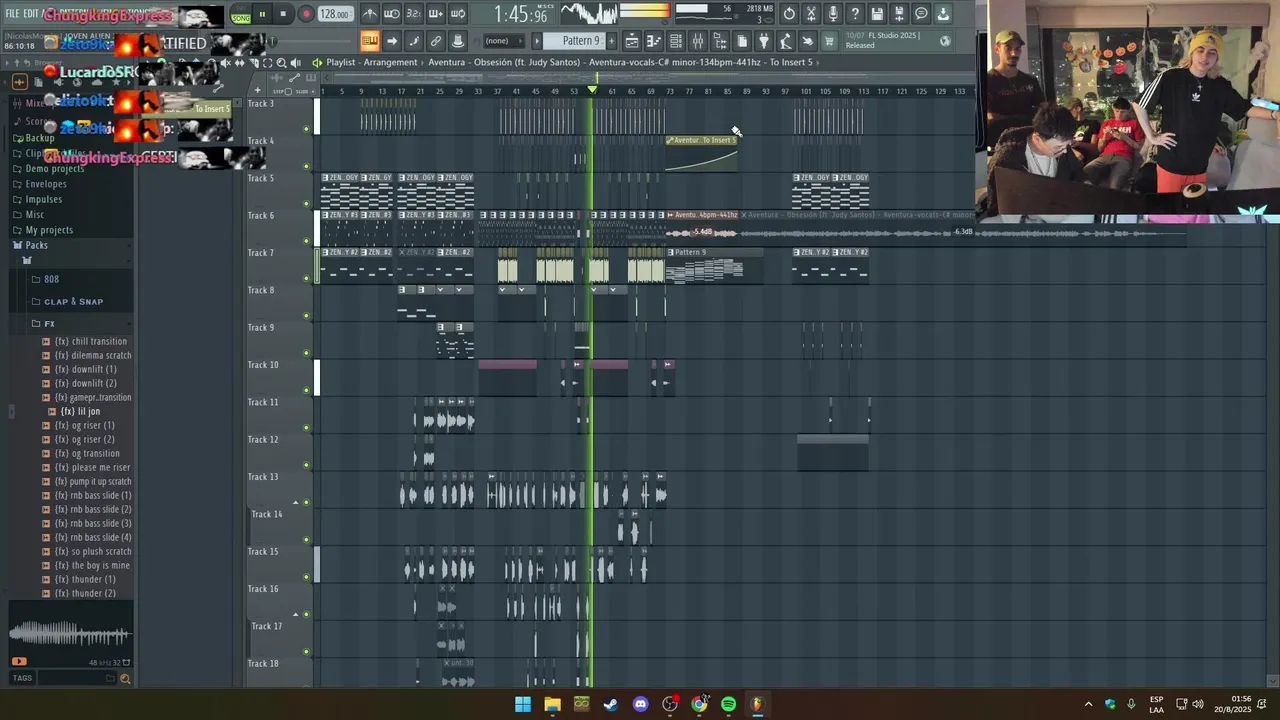The height and width of the screenshot is (720, 1280).
Task: Open the CLAP & SNAP folder
Action: click(73, 301)
